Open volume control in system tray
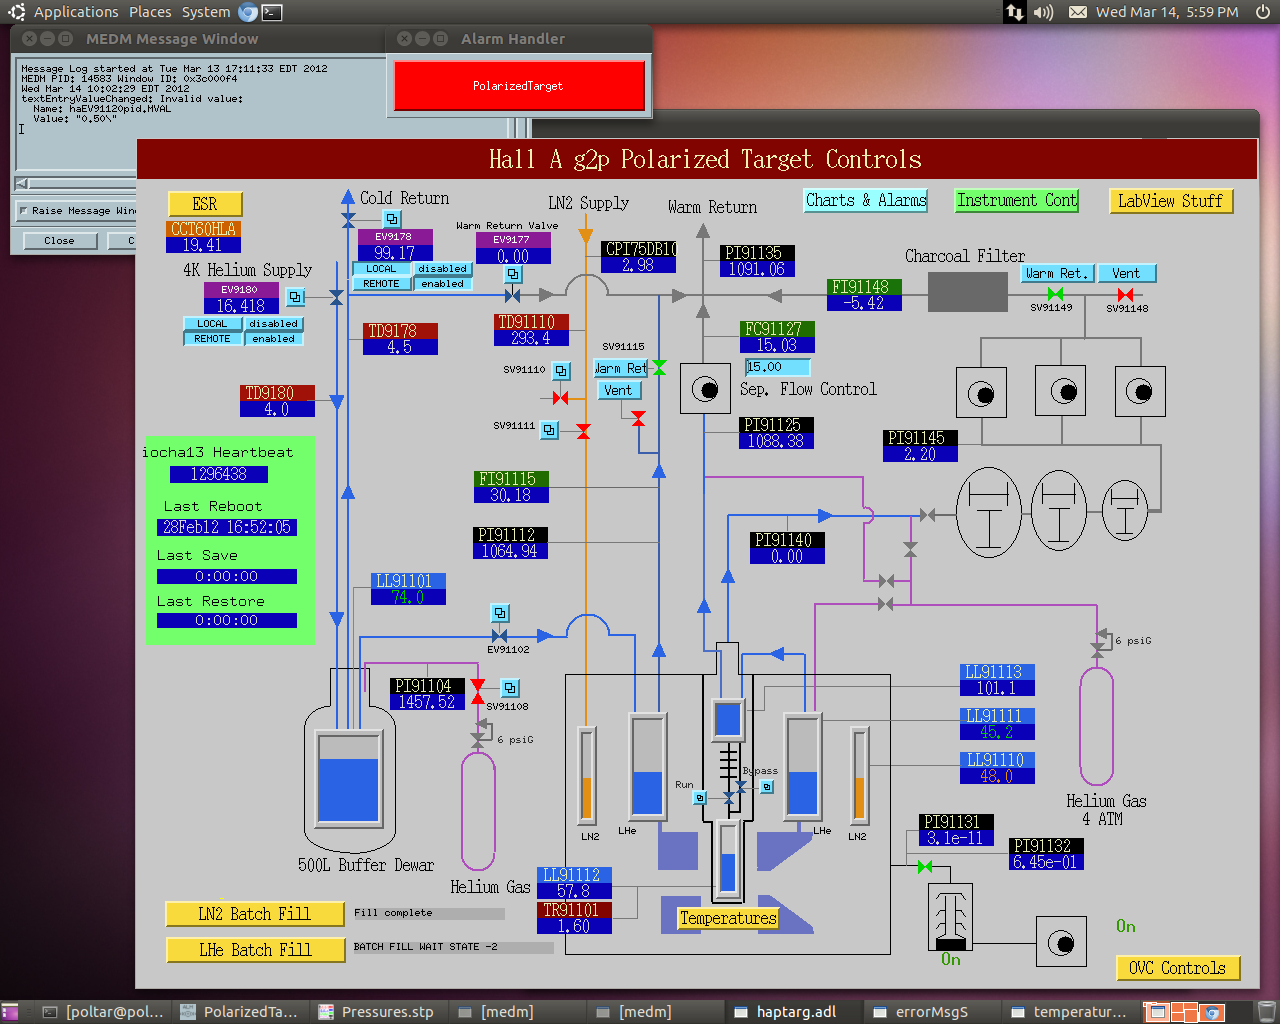1280x1024 pixels. point(1043,12)
